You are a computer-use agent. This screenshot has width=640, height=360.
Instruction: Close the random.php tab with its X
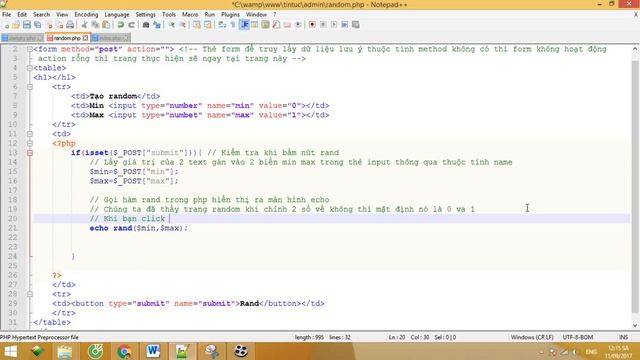(85, 38)
